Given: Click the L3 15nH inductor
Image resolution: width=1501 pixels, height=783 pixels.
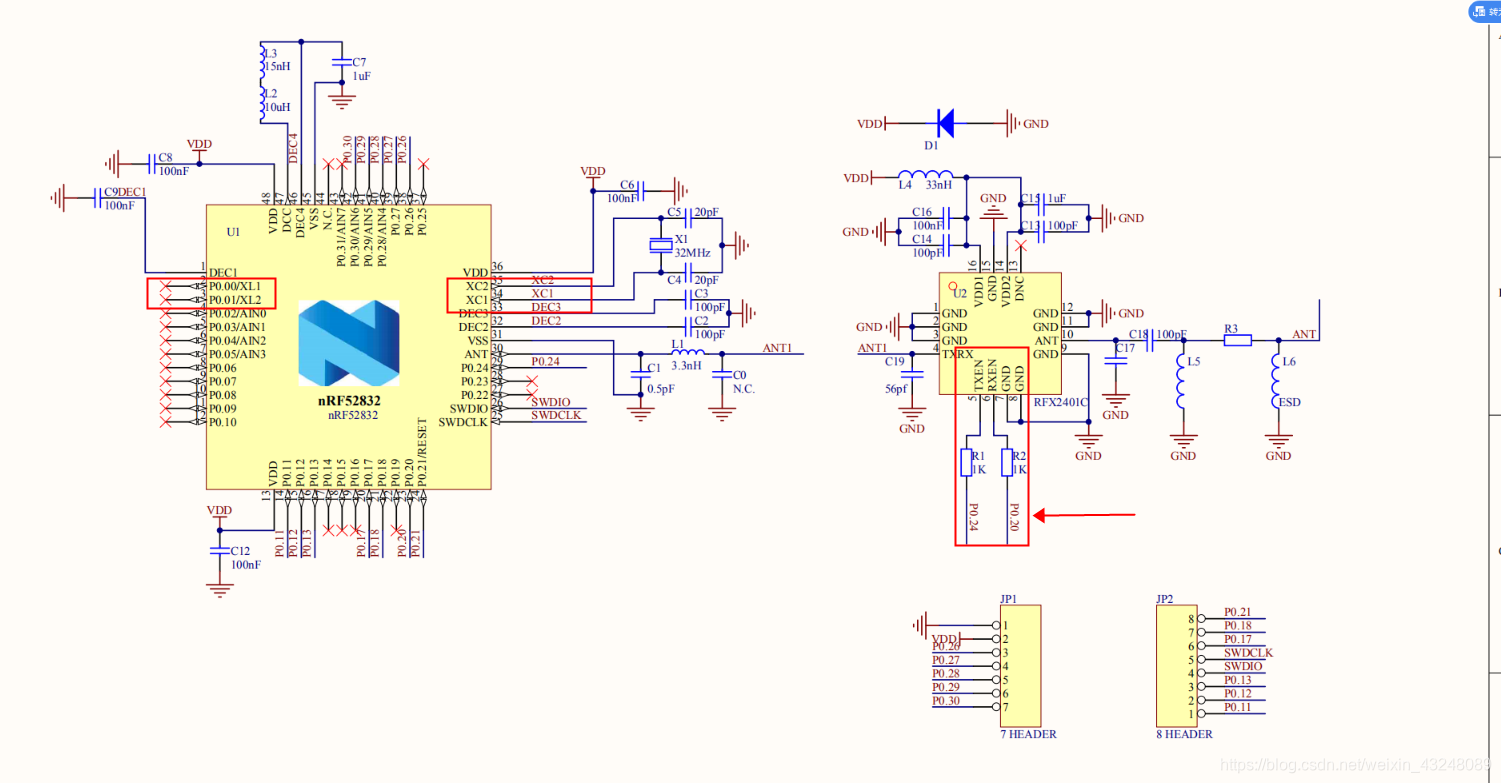Looking at the screenshot, I should (261, 62).
